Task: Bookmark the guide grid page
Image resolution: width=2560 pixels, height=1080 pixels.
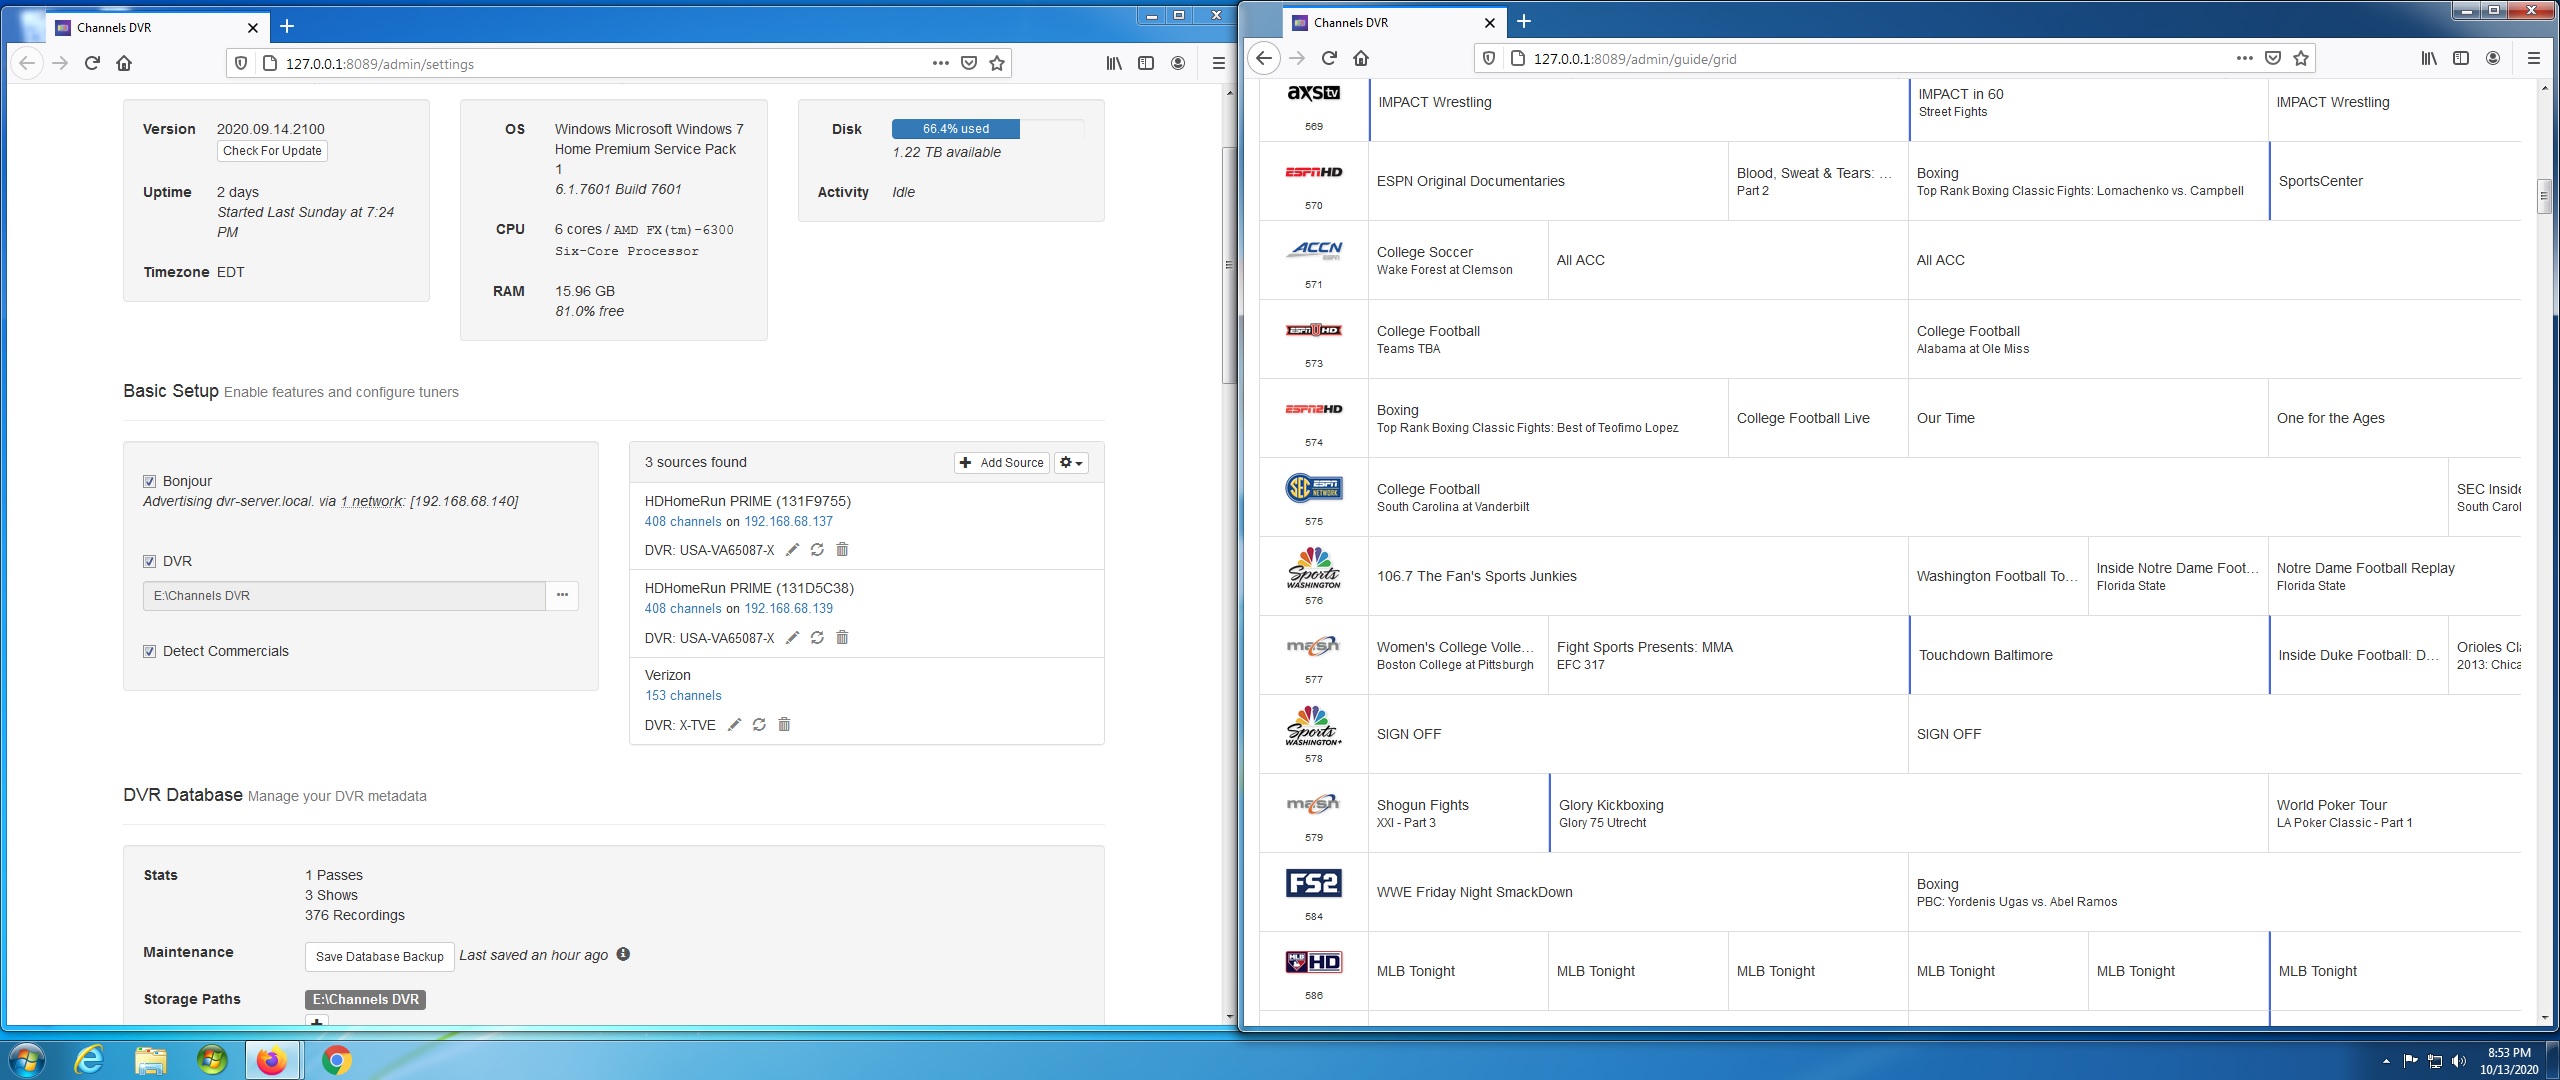Action: (x=2301, y=58)
